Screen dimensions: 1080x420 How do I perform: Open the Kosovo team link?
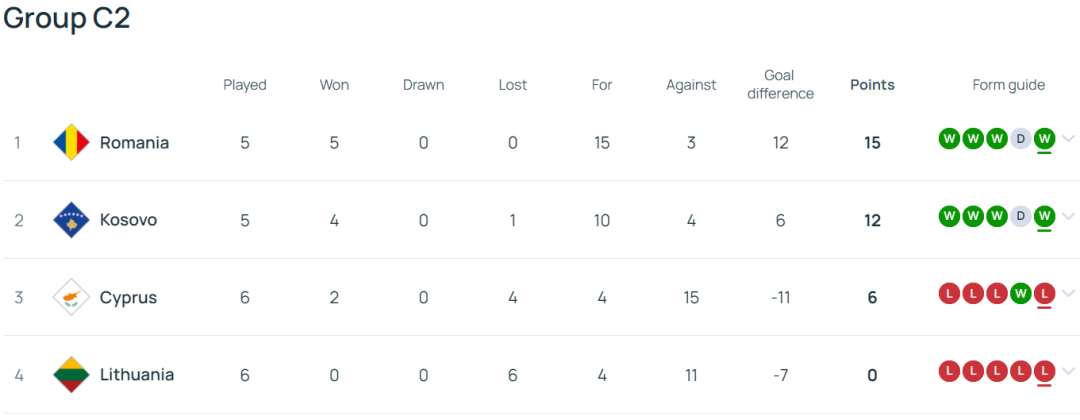(128, 220)
